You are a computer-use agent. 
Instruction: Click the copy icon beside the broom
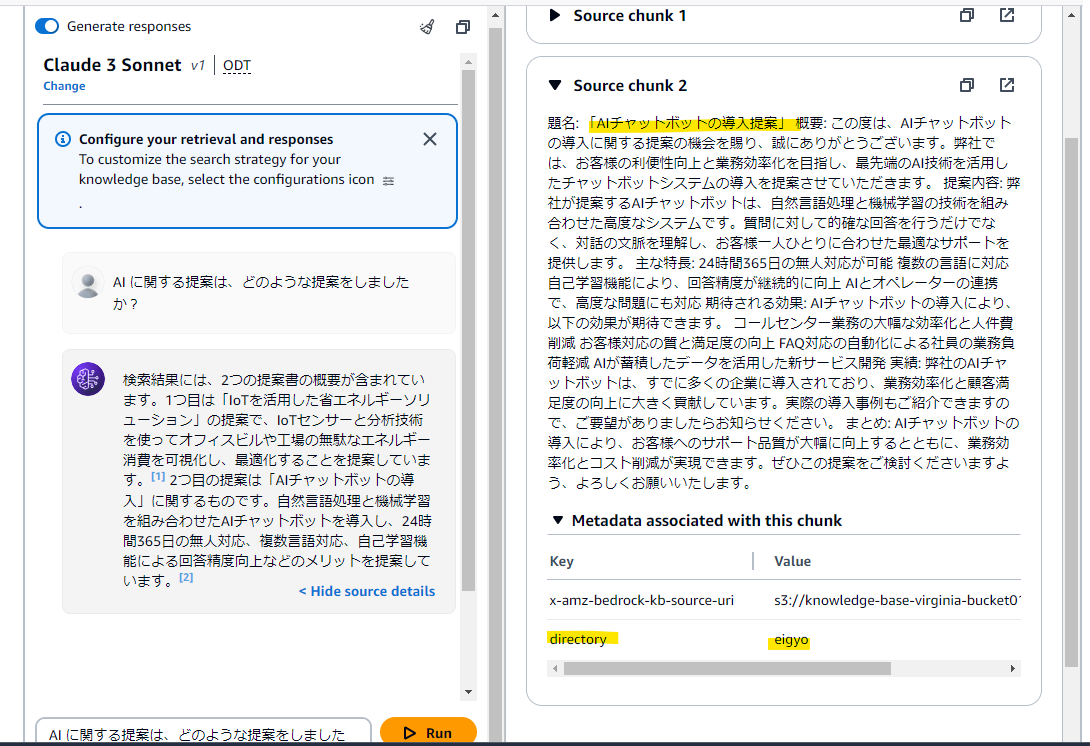pyautogui.click(x=463, y=27)
